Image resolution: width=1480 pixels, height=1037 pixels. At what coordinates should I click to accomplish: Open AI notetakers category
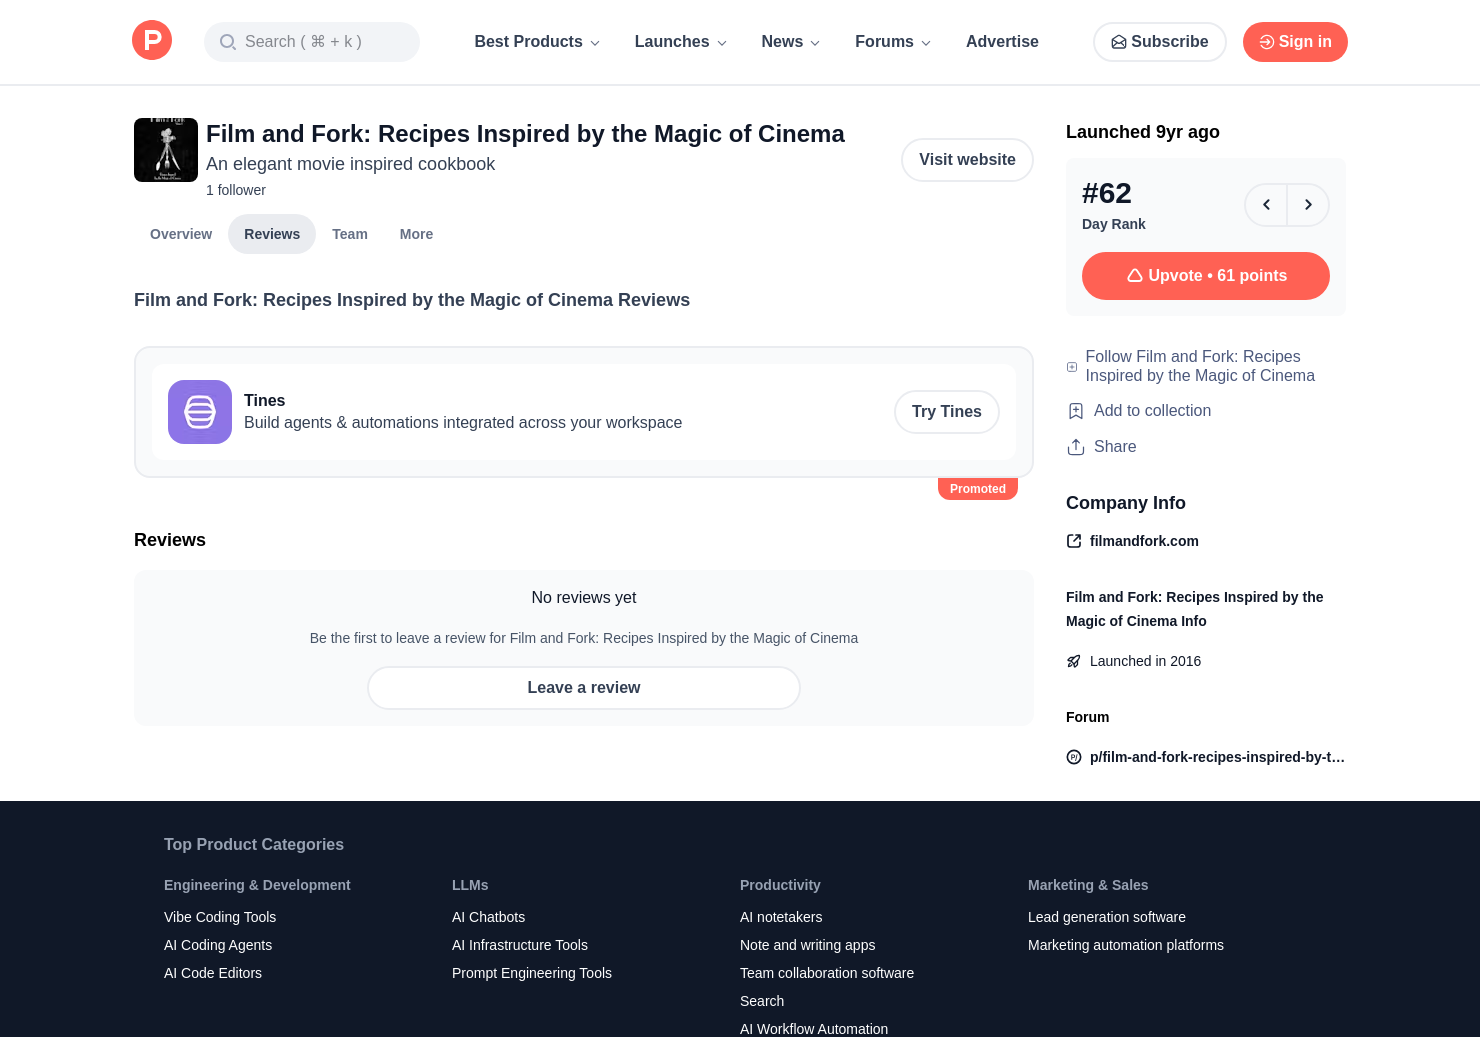[781, 917]
